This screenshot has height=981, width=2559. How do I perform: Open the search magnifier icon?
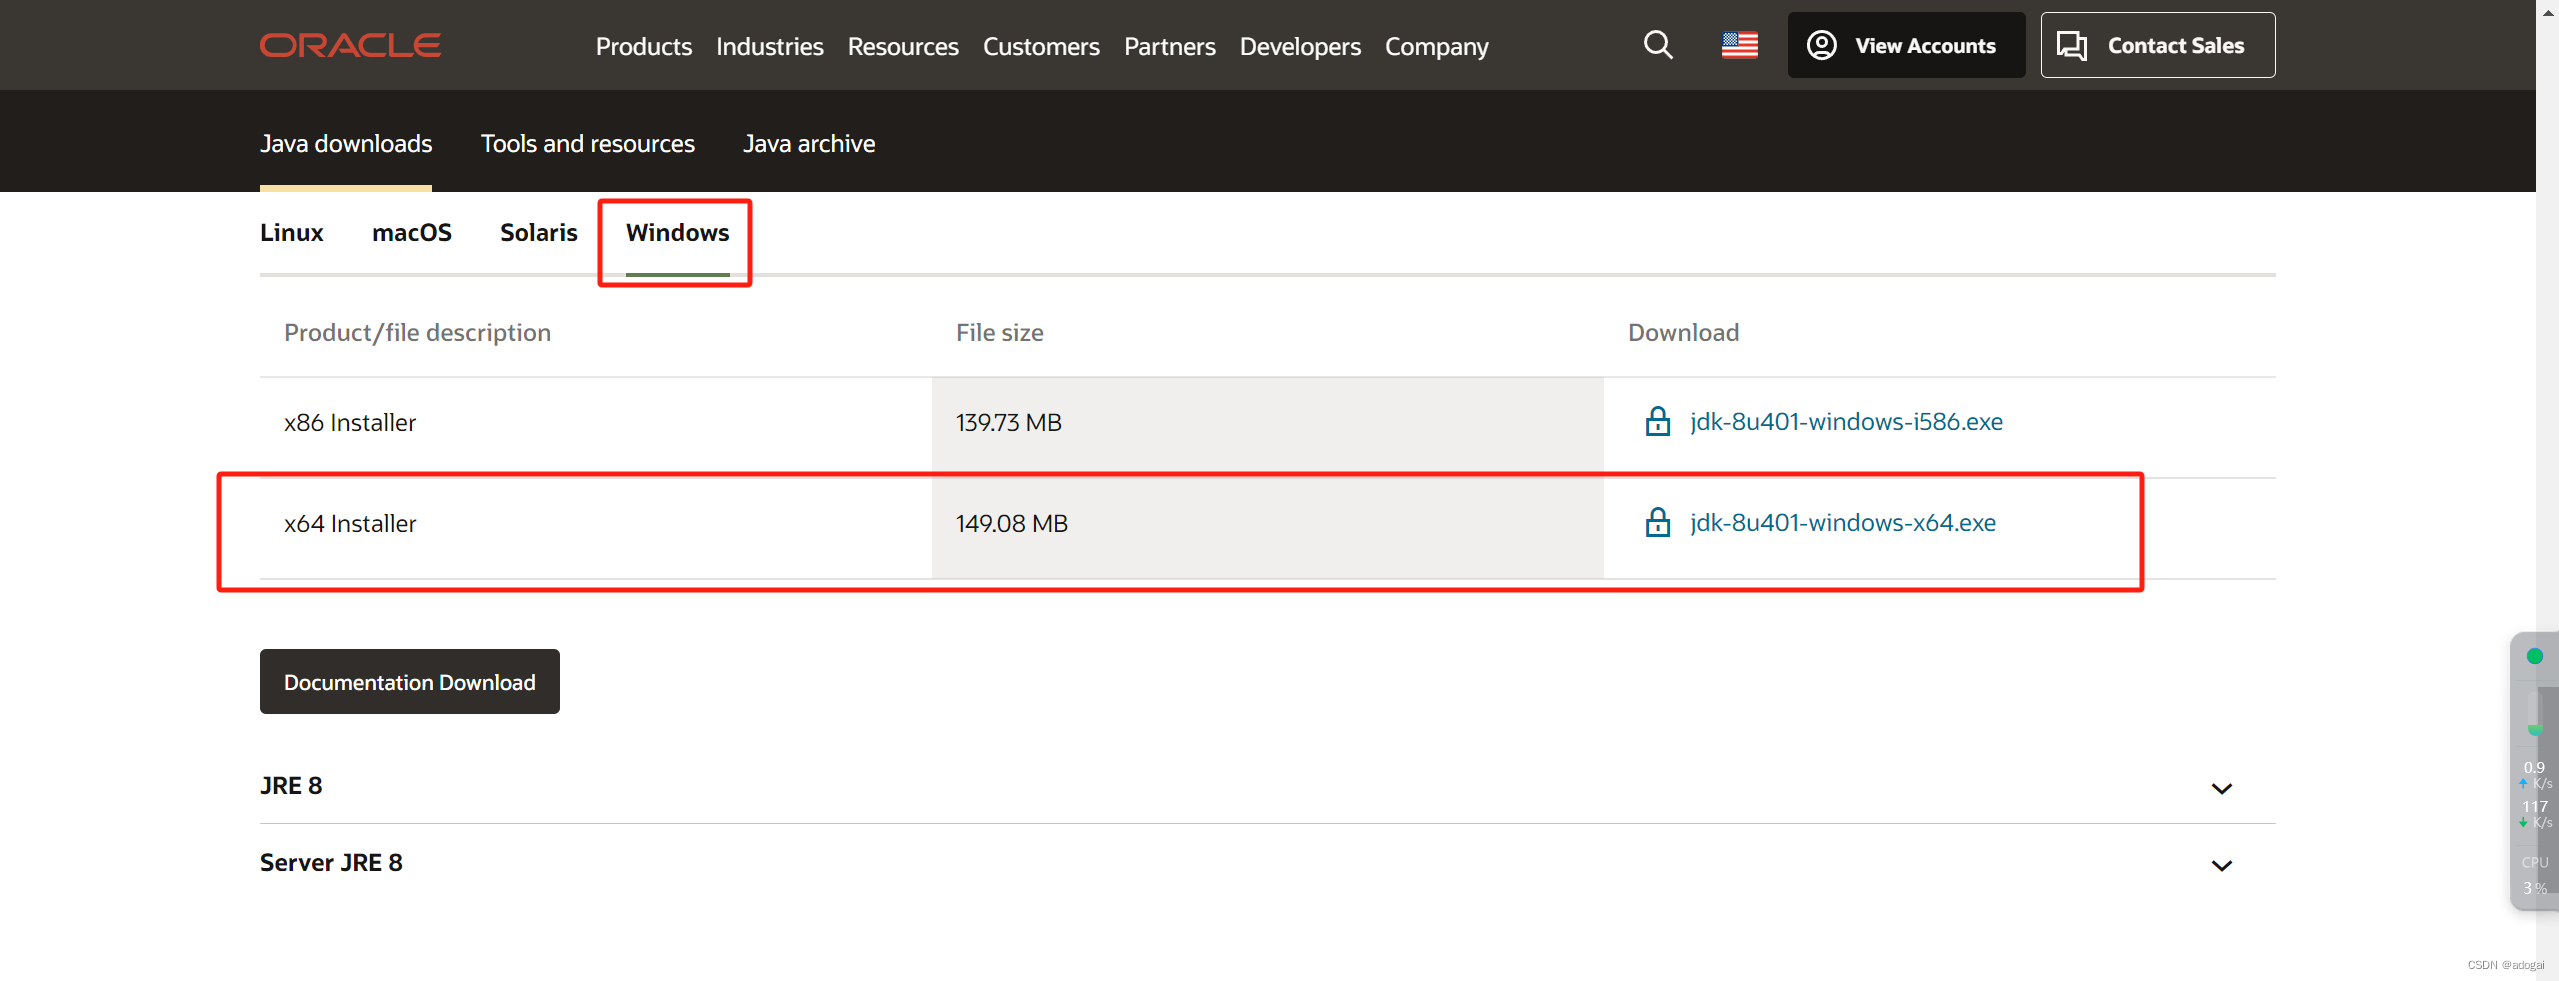click(1658, 45)
